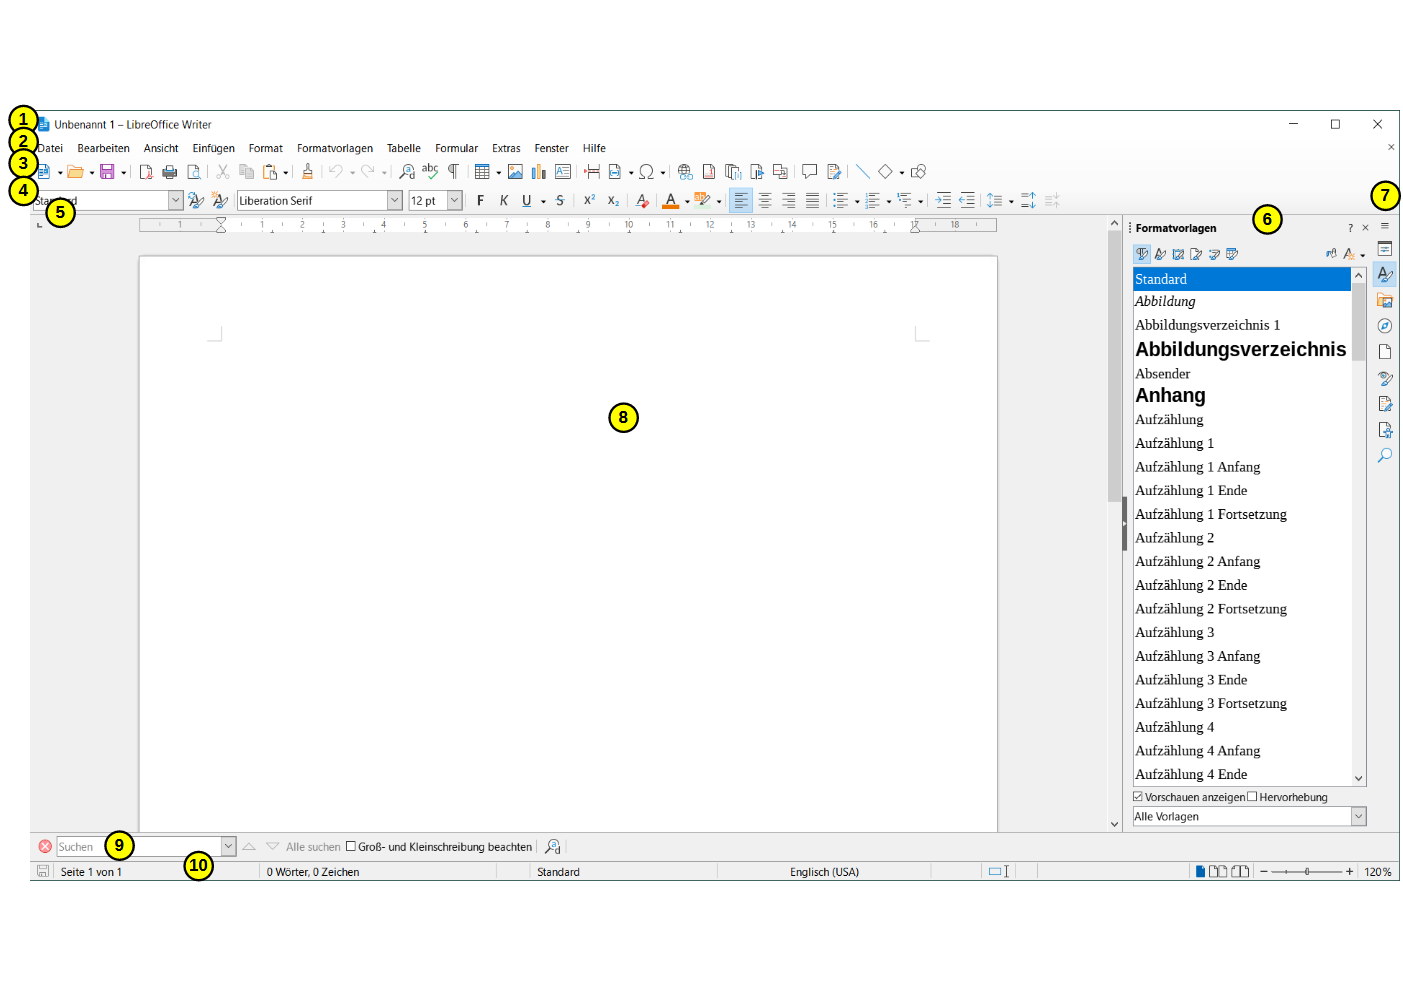This screenshot has width=1403, height=992.
Task: Clone formatting with the paintbrush icon
Action: pyautogui.click(x=307, y=172)
